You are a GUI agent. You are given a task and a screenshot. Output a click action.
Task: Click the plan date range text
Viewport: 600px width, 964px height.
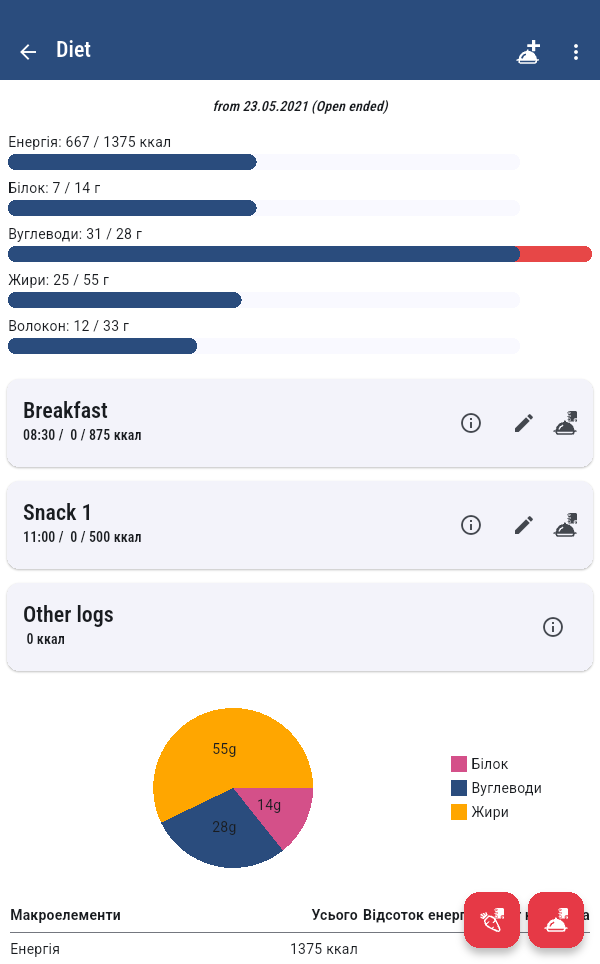point(300,106)
